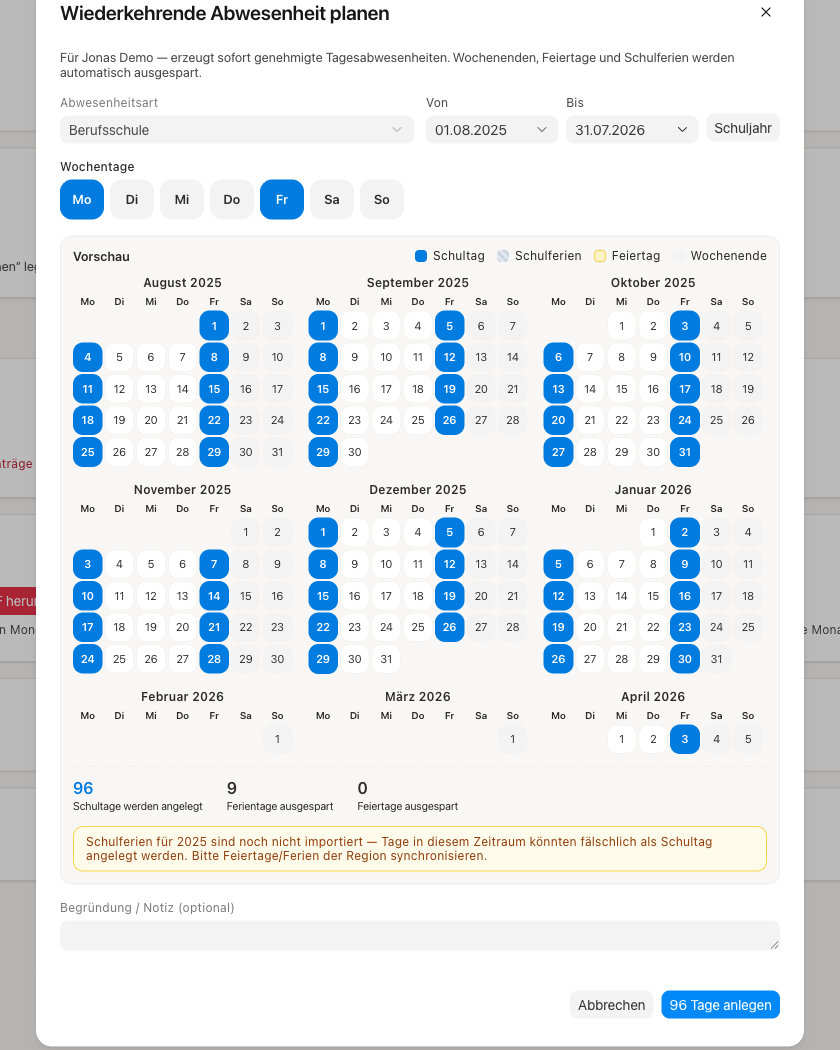
Task: Cancel with the Abbrechen button
Action: (612, 1004)
